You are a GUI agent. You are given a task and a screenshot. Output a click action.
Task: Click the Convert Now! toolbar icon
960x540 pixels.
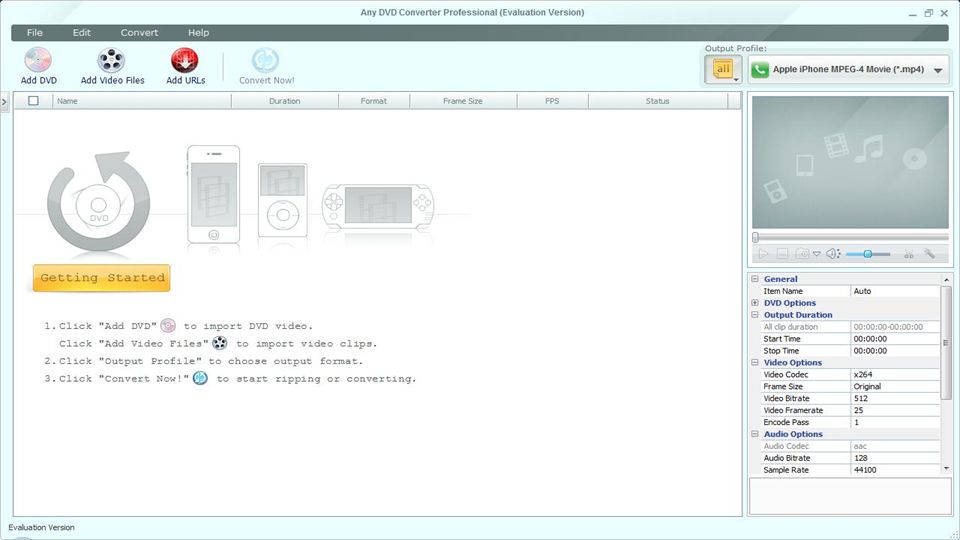coord(265,60)
